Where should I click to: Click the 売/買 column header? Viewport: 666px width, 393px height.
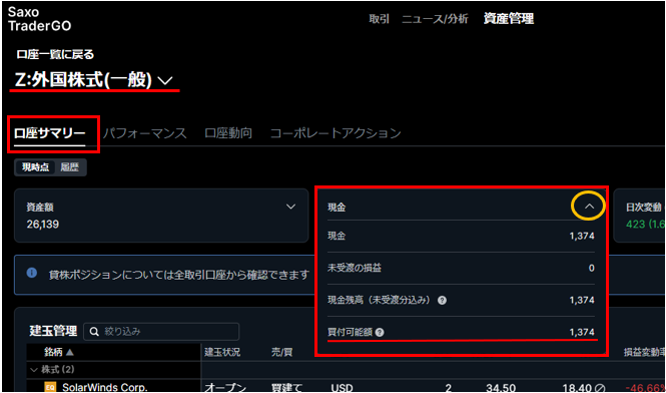(282, 352)
